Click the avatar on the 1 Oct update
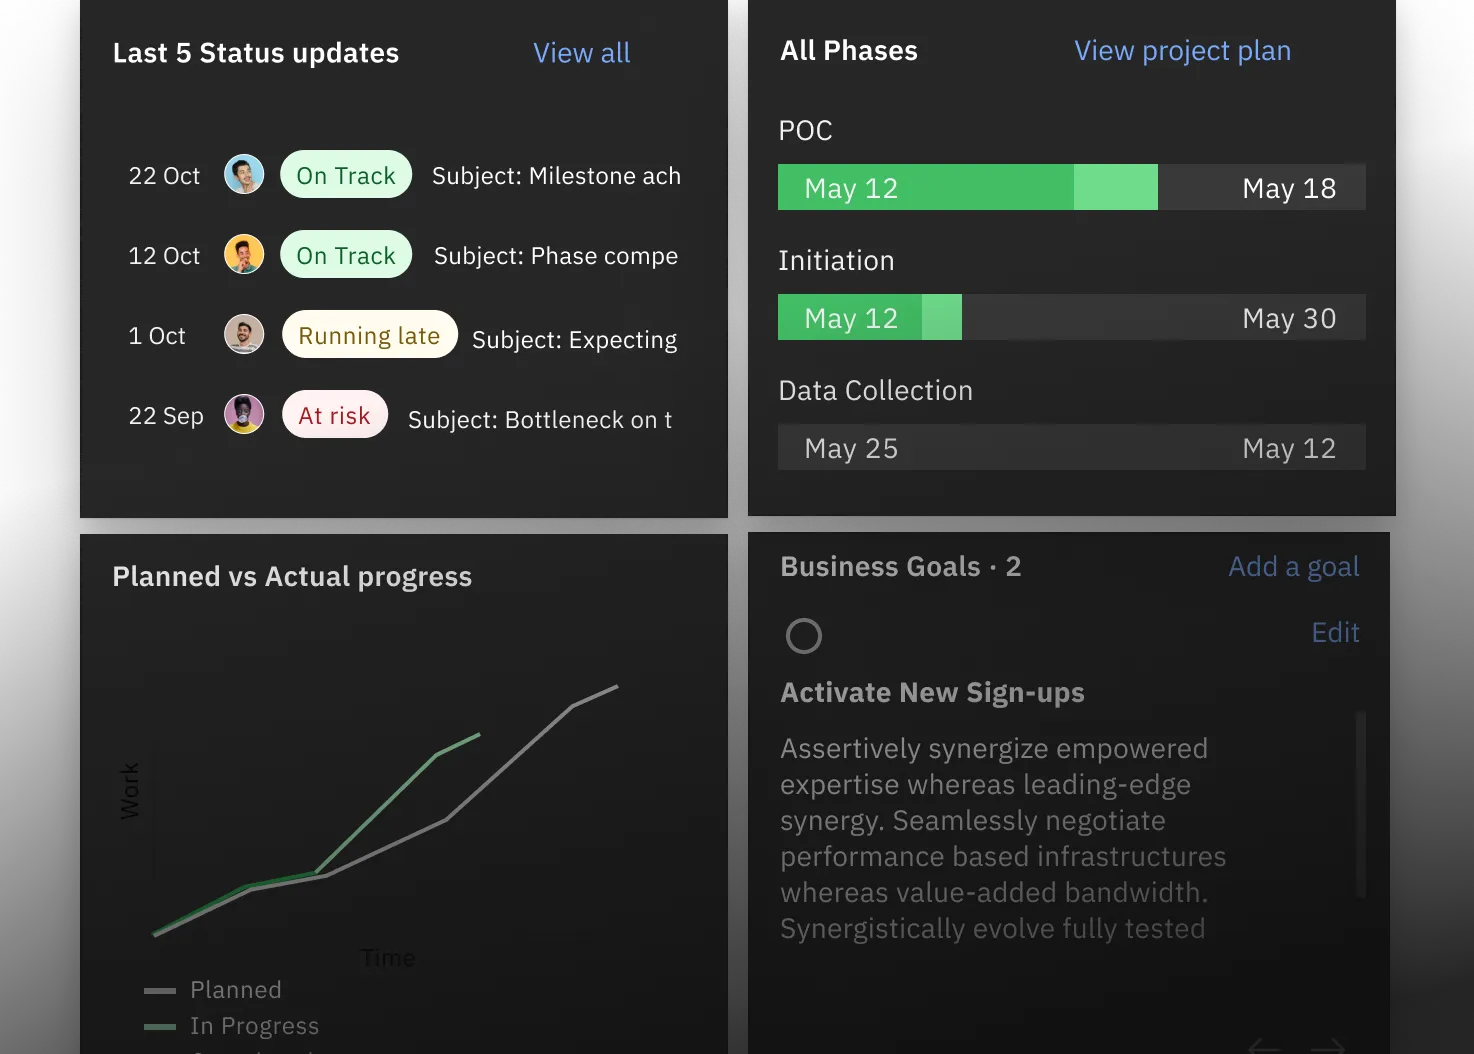1474x1054 pixels. (x=244, y=335)
